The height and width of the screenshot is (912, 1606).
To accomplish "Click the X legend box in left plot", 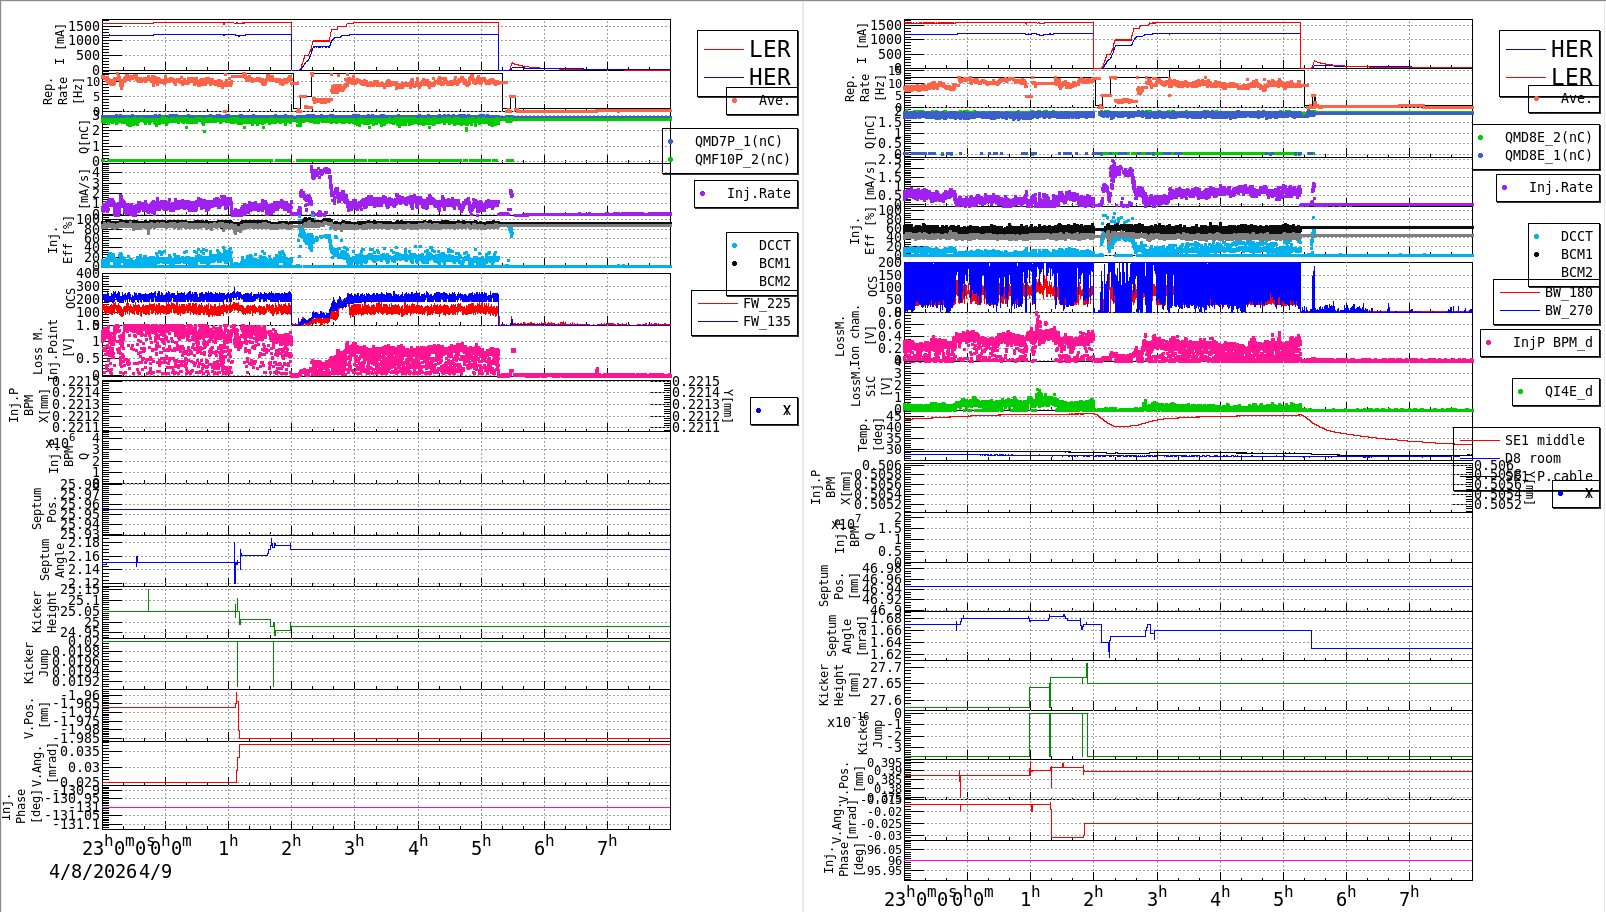I will (x=775, y=410).
